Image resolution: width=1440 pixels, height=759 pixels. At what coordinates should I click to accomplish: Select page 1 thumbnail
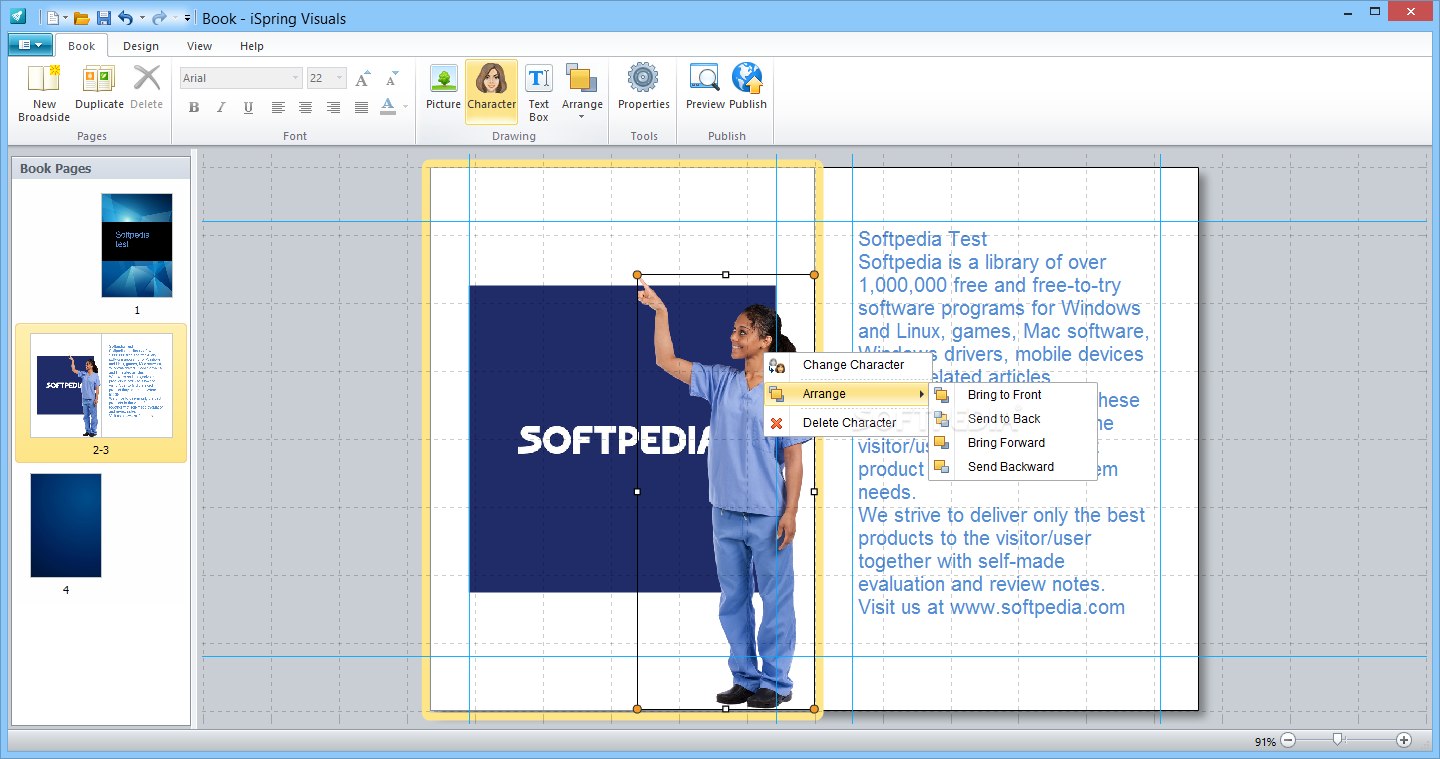click(137, 245)
